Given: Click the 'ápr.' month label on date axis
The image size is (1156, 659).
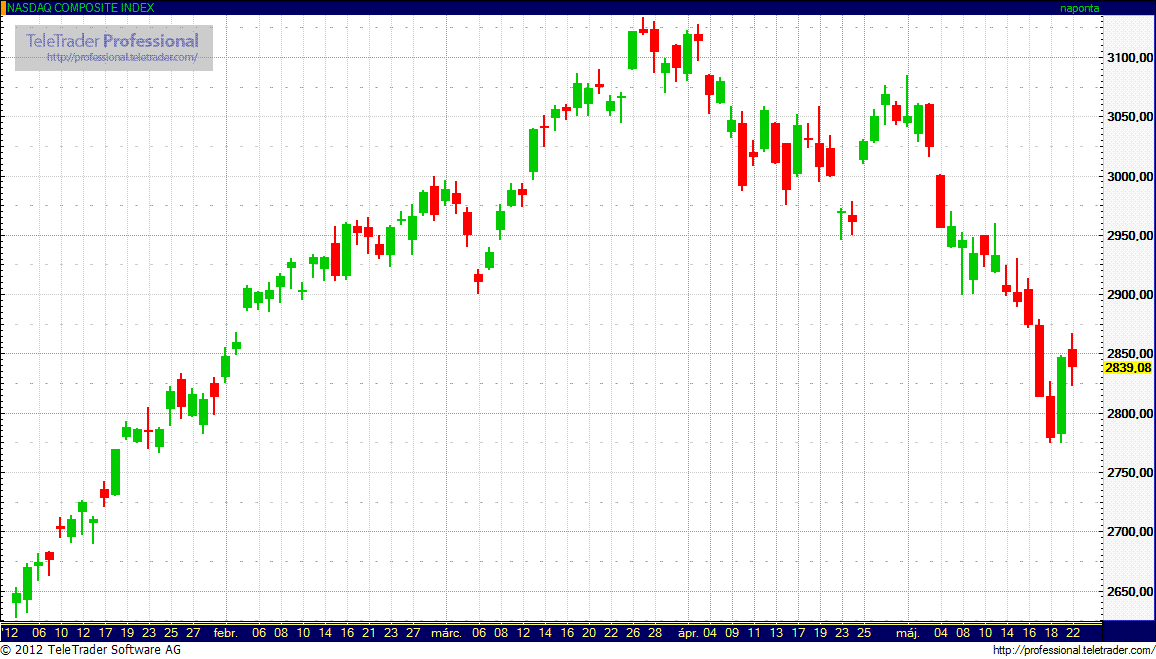Looking at the screenshot, I should (x=687, y=632).
